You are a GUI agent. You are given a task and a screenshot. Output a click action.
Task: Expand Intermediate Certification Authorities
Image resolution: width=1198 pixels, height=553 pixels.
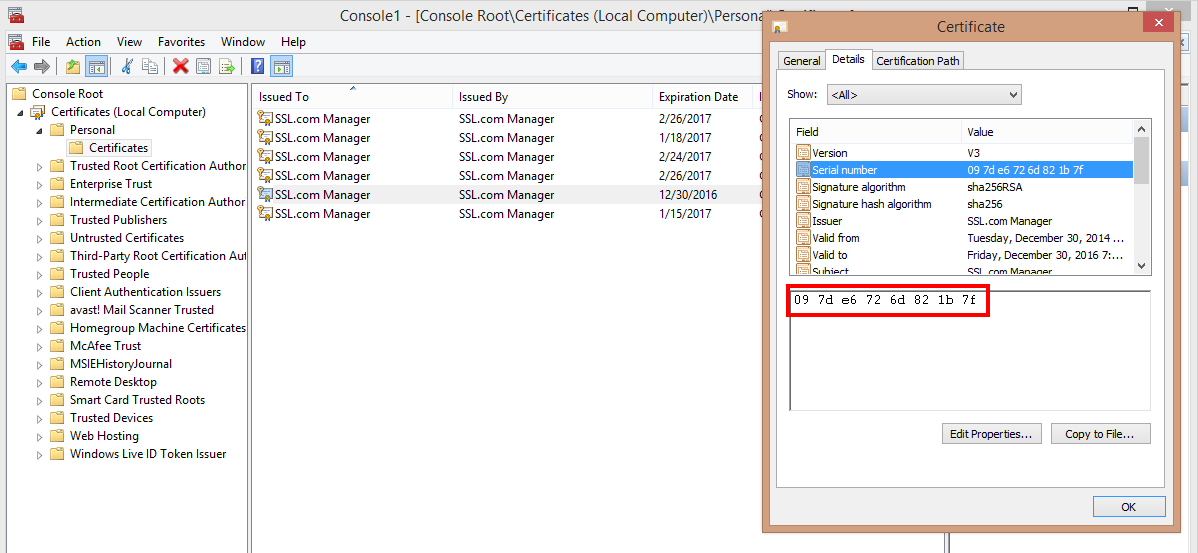pyautogui.click(x=40, y=202)
